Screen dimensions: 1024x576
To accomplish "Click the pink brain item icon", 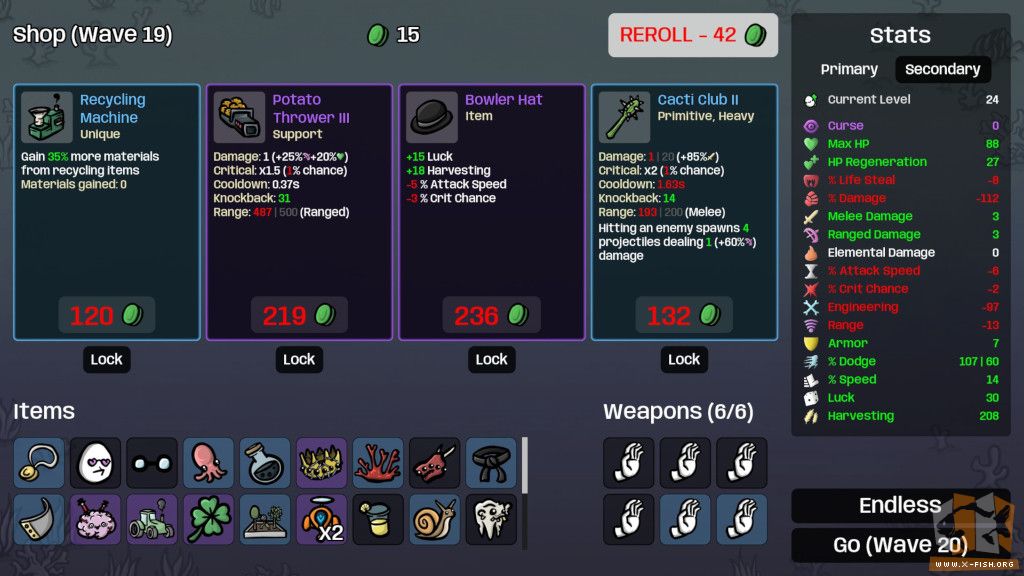I will coord(95,520).
